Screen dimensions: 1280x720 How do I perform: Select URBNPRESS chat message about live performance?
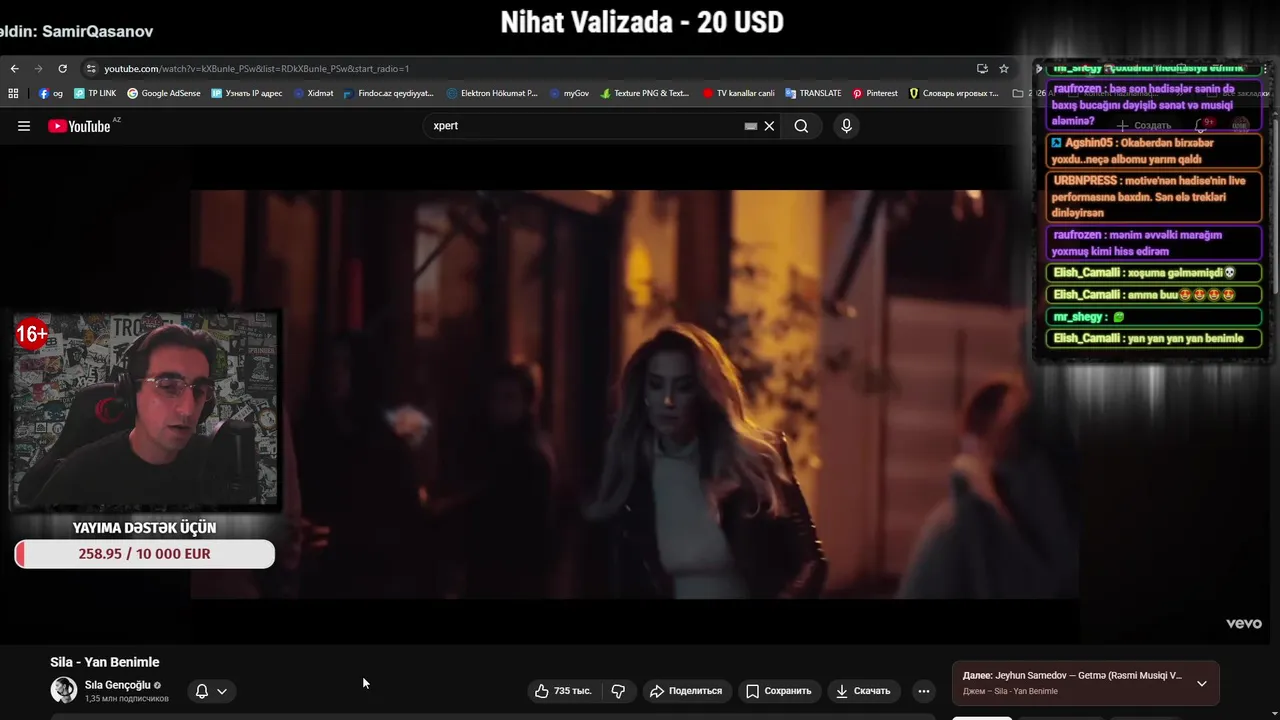pyautogui.click(x=1154, y=196)
